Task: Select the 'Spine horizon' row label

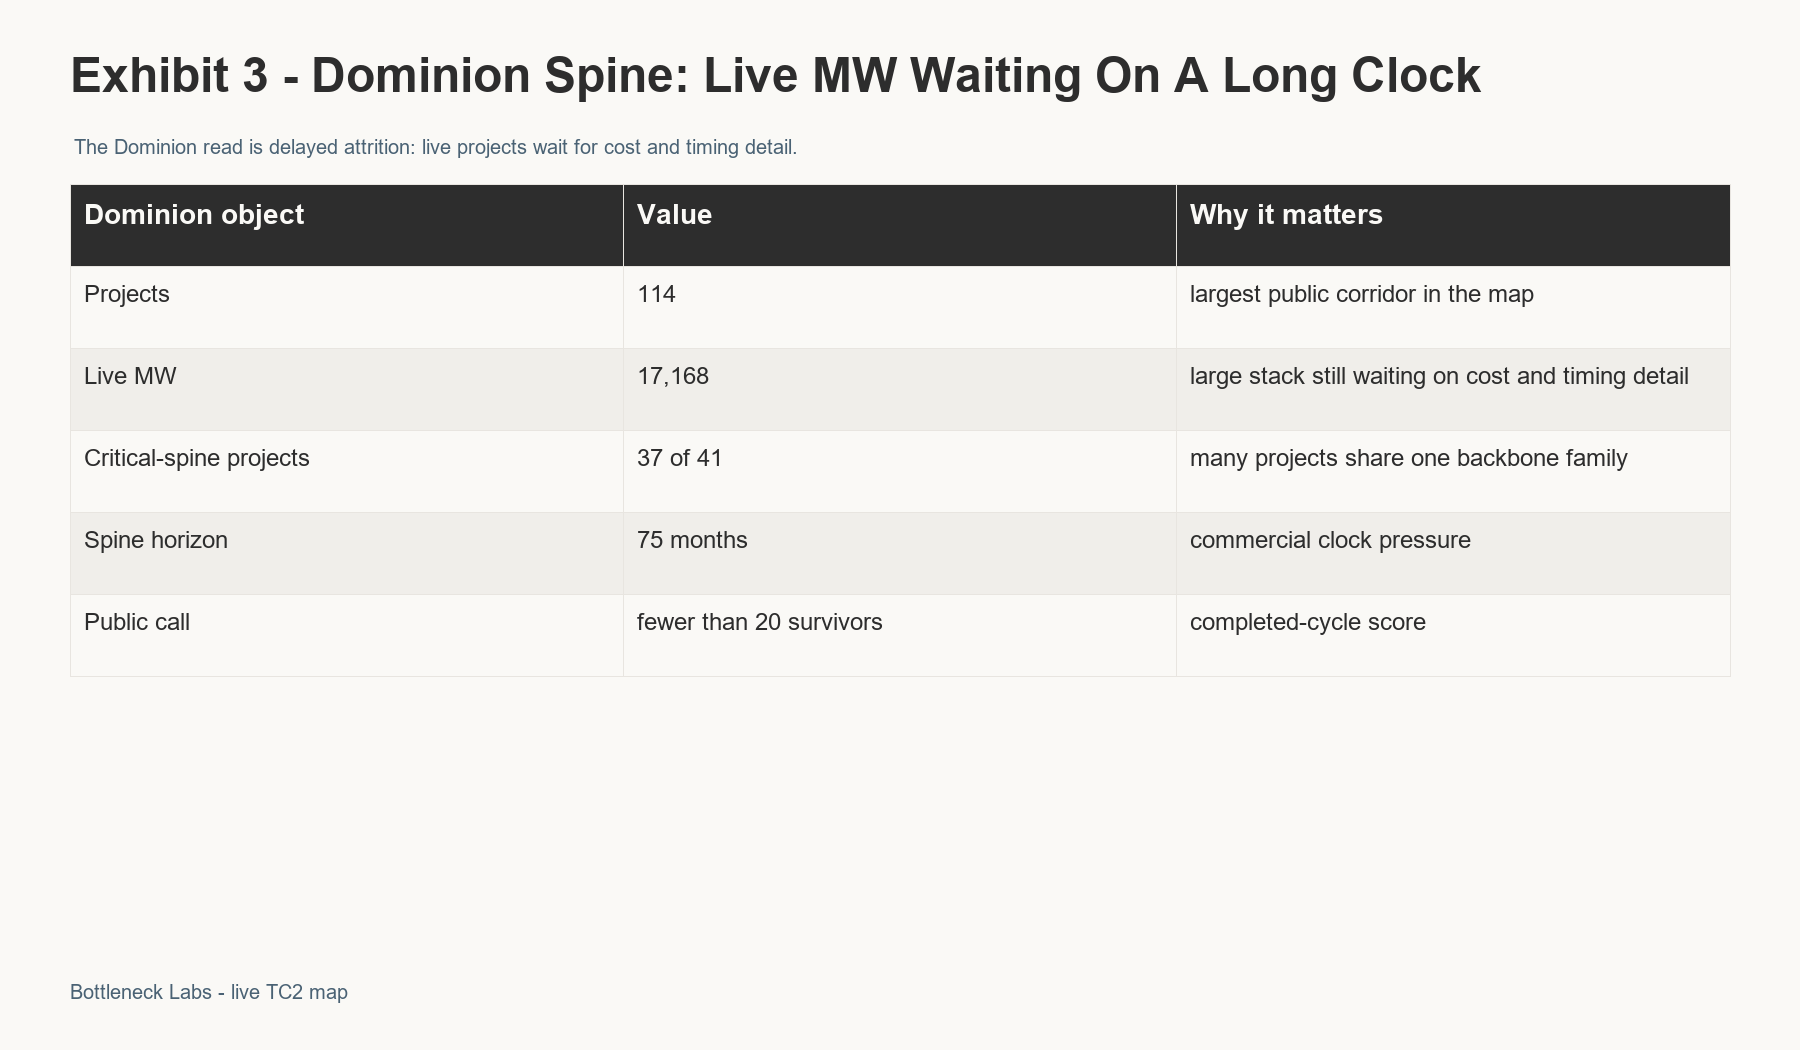Action: tap(347, 553)
